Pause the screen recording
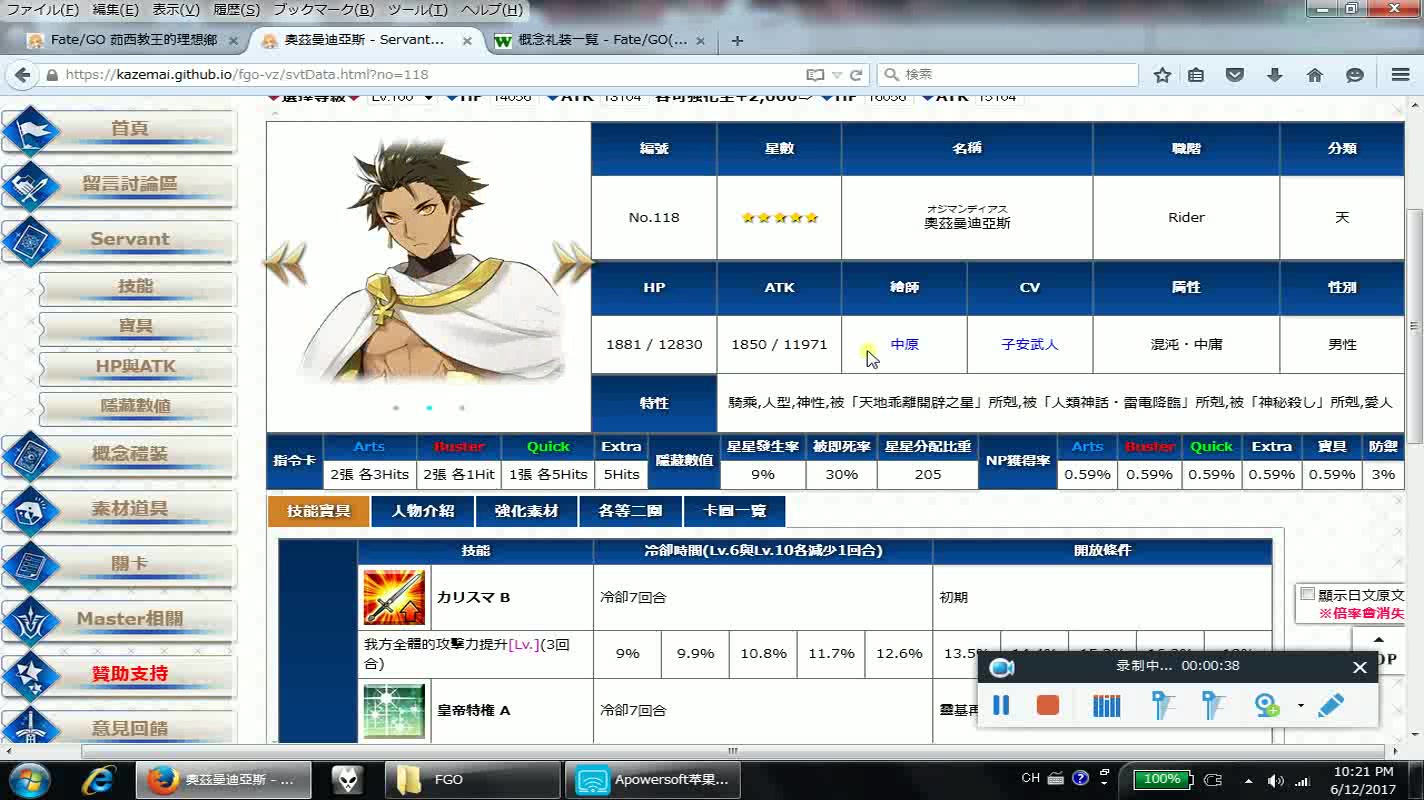Viewport: 1424px width, 800px height. coord(1001,705)
